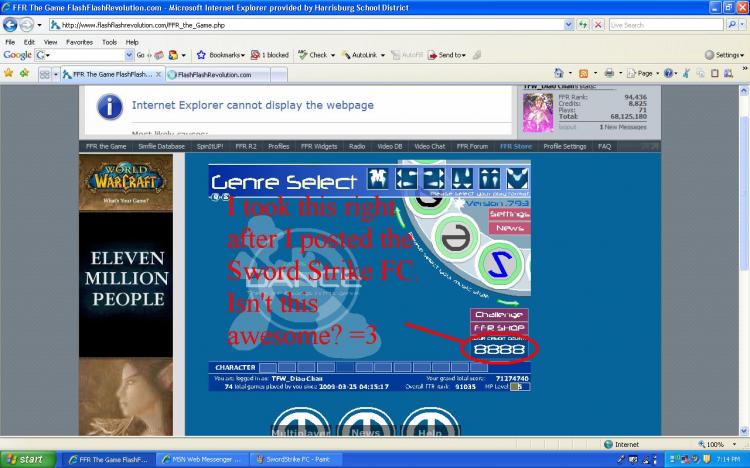
Task: Switch to the FlashFlashRevolution.com tab
Action: coord(218,75)
